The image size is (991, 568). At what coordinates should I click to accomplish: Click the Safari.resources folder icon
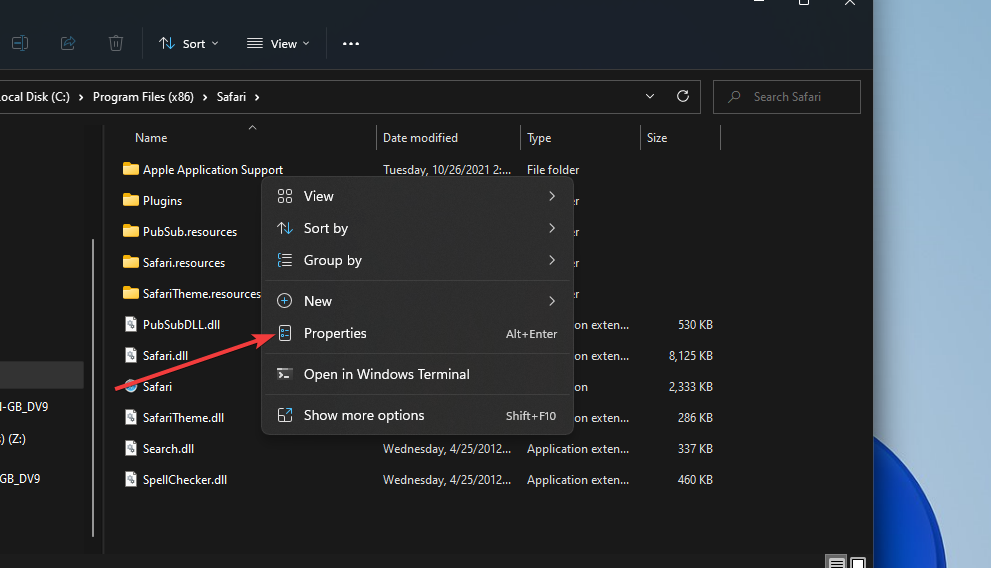131,262
